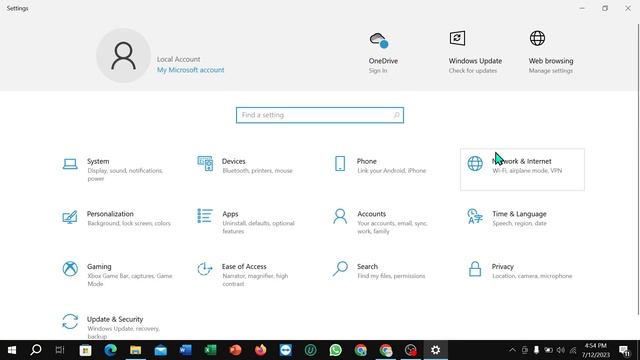Open the Apps settings category
This screenshot has height=360, width=640.
coord(252,222)
